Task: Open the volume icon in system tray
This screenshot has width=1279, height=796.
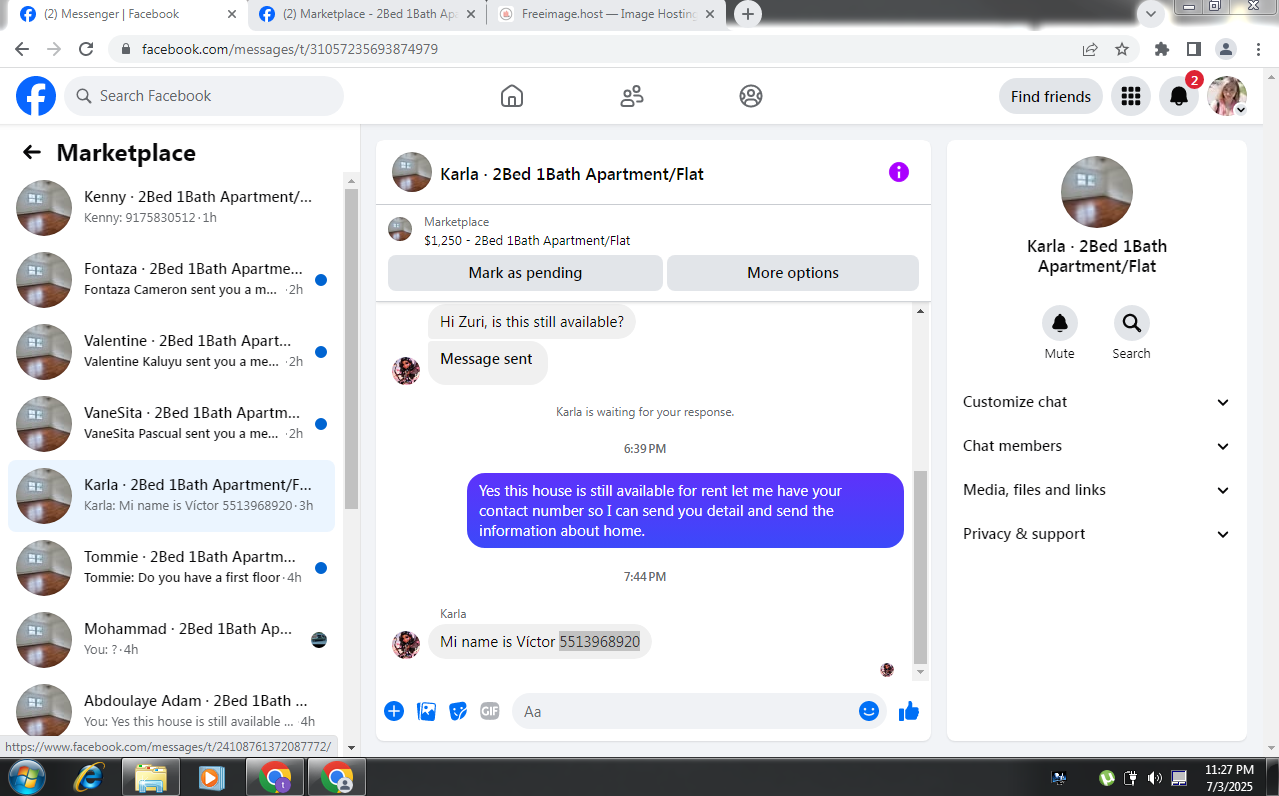Action: pyautogui.click(x=1155, y=777)
